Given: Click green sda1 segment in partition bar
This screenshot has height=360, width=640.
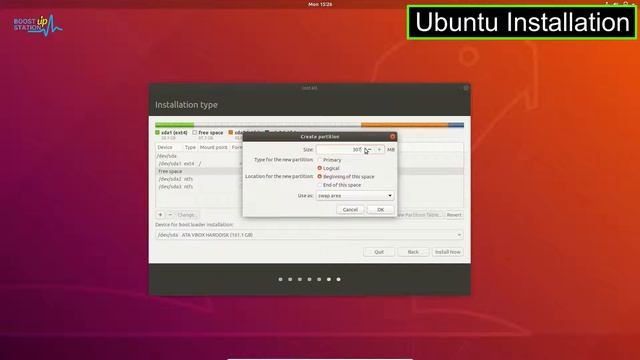Looking at the screenshot, I should pyautogui.click(x=175, y=125).
